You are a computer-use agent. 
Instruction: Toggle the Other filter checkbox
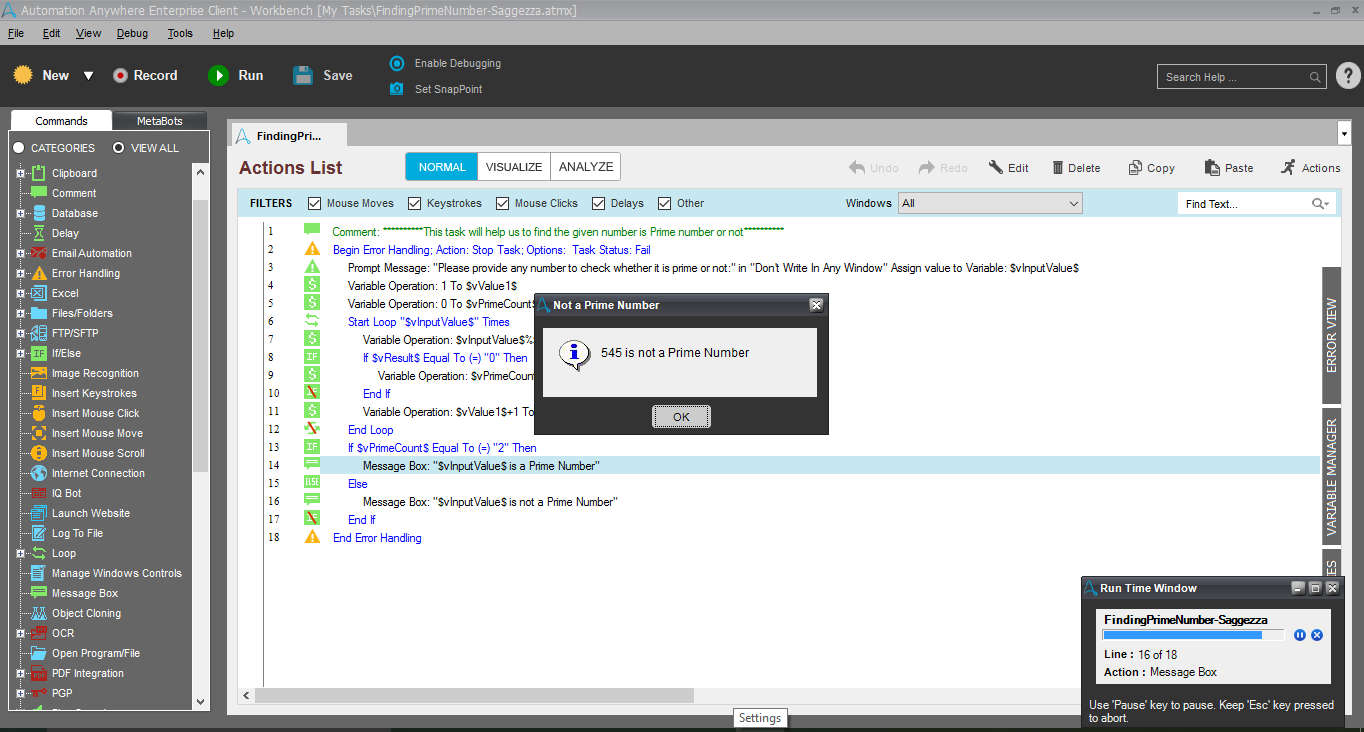pyautogui.click(x=665, y=203)
